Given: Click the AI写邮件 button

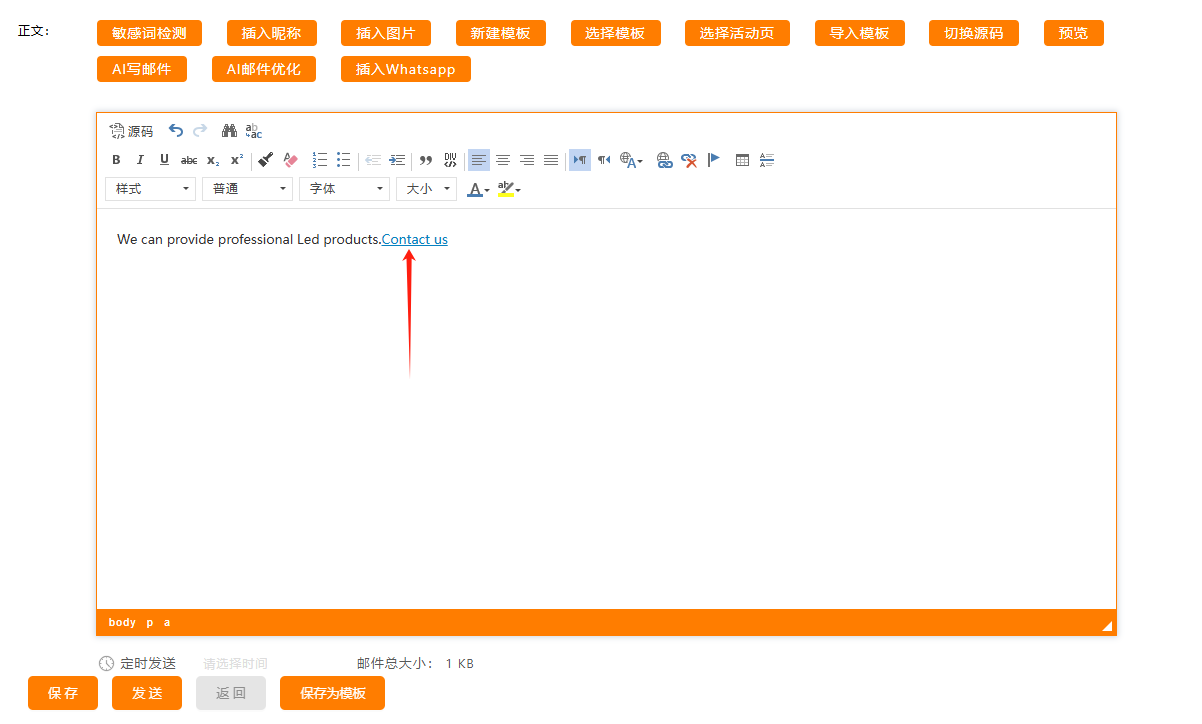Looking at the screenshot, I should (x=142, y=69).
